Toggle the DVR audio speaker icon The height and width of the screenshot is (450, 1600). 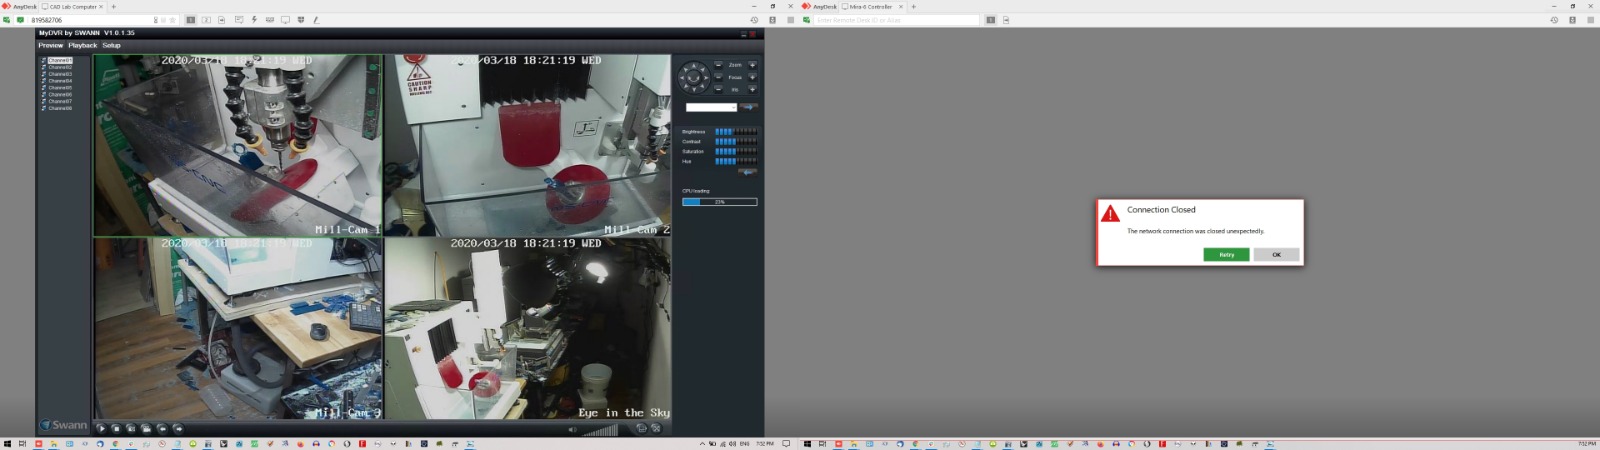click(572, 430)
